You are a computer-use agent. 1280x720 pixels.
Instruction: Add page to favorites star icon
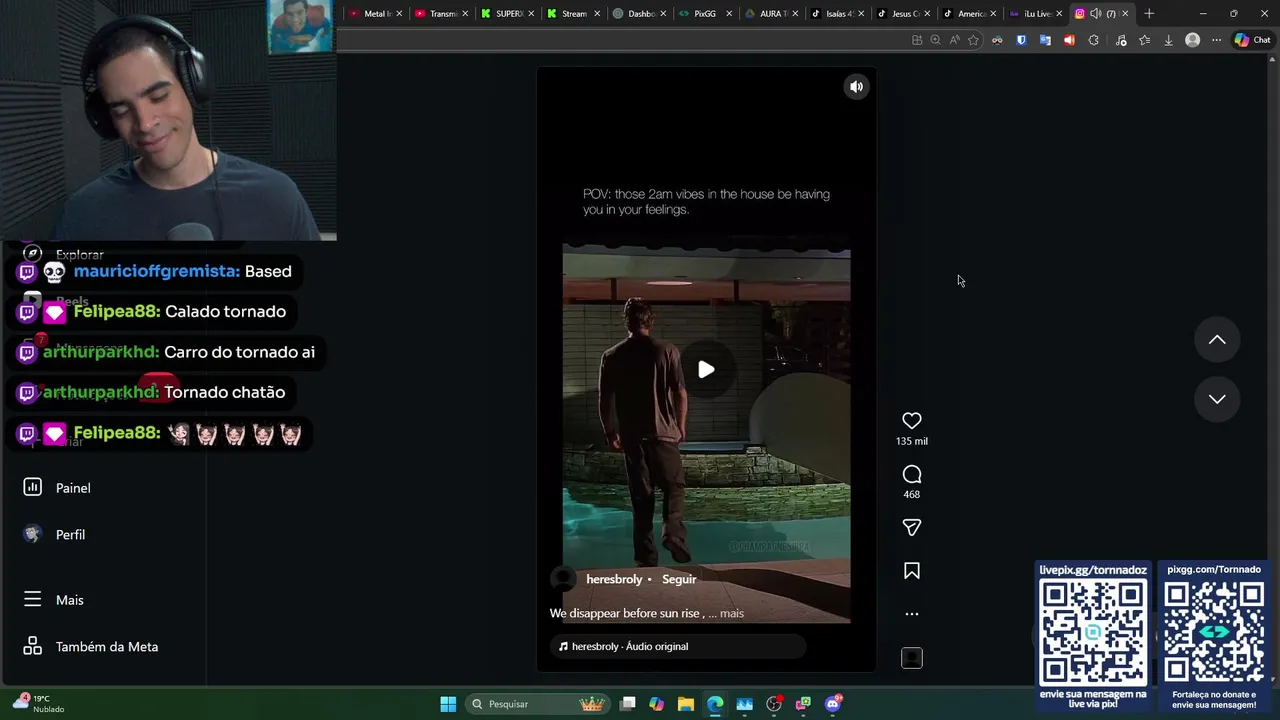[x=973, y=40]
